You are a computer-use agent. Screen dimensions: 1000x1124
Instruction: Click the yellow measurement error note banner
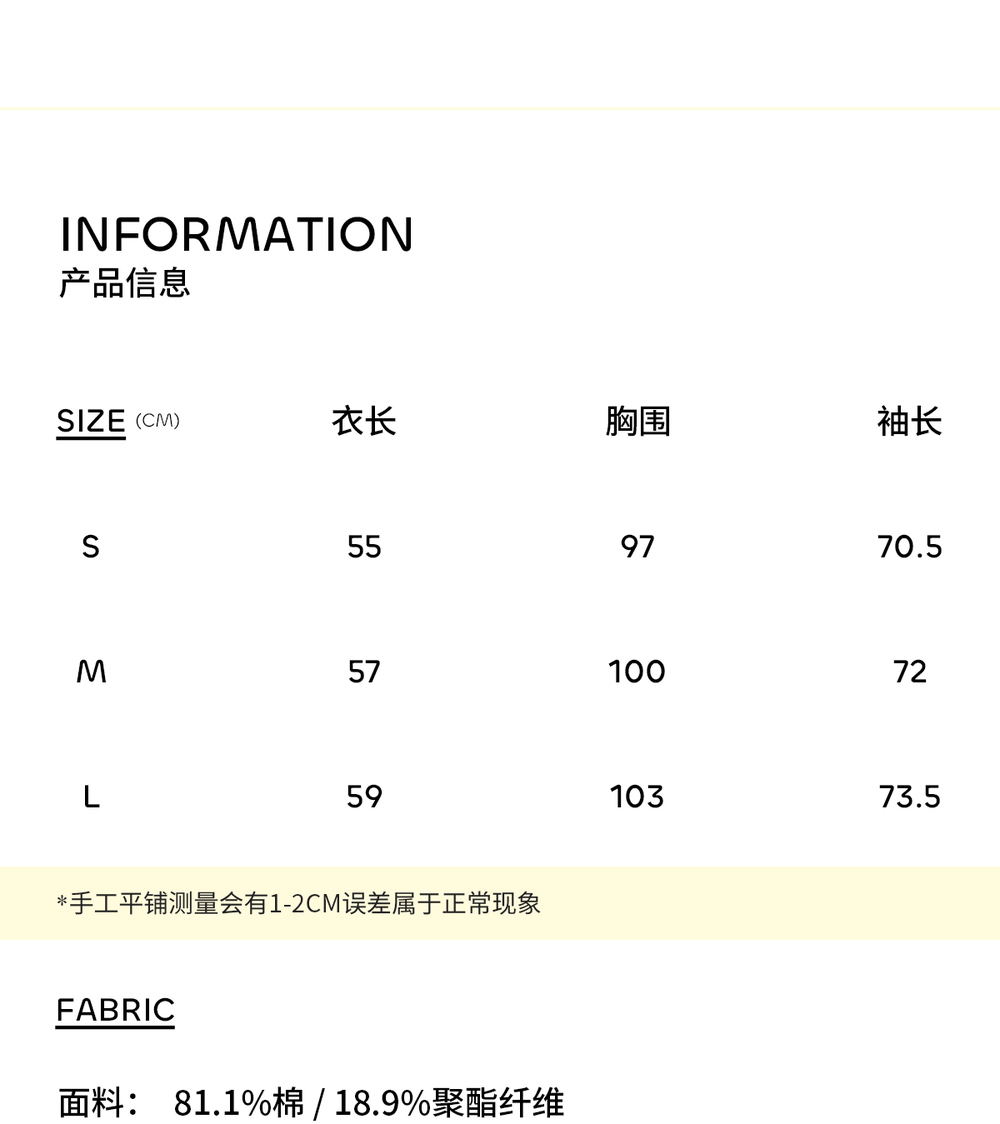coord(500,903)
